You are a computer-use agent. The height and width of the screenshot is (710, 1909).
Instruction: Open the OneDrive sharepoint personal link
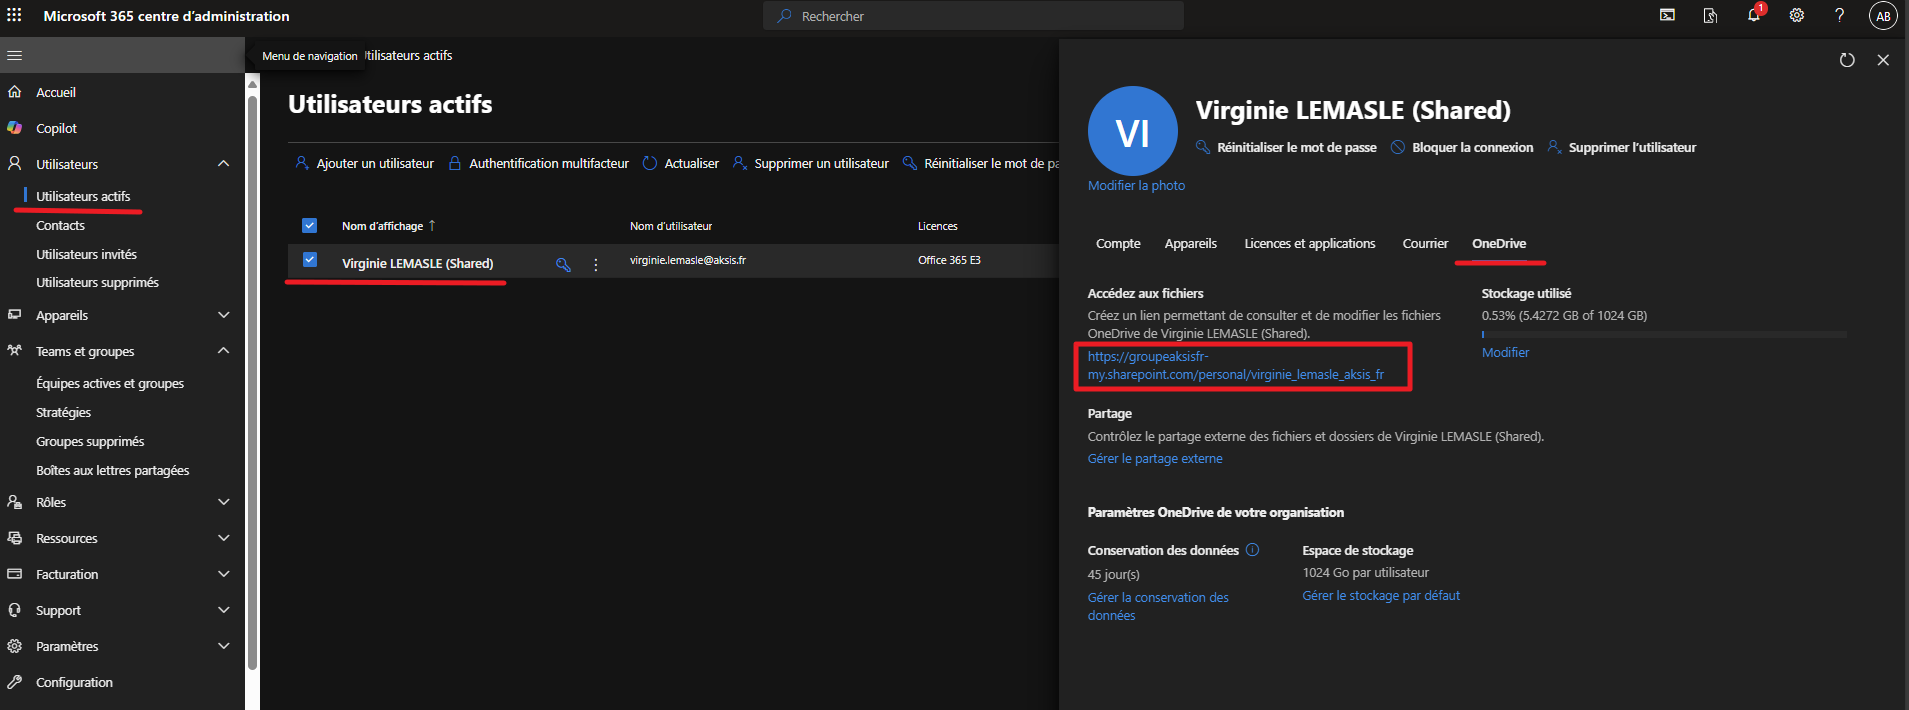click(x=1236, y=365)
